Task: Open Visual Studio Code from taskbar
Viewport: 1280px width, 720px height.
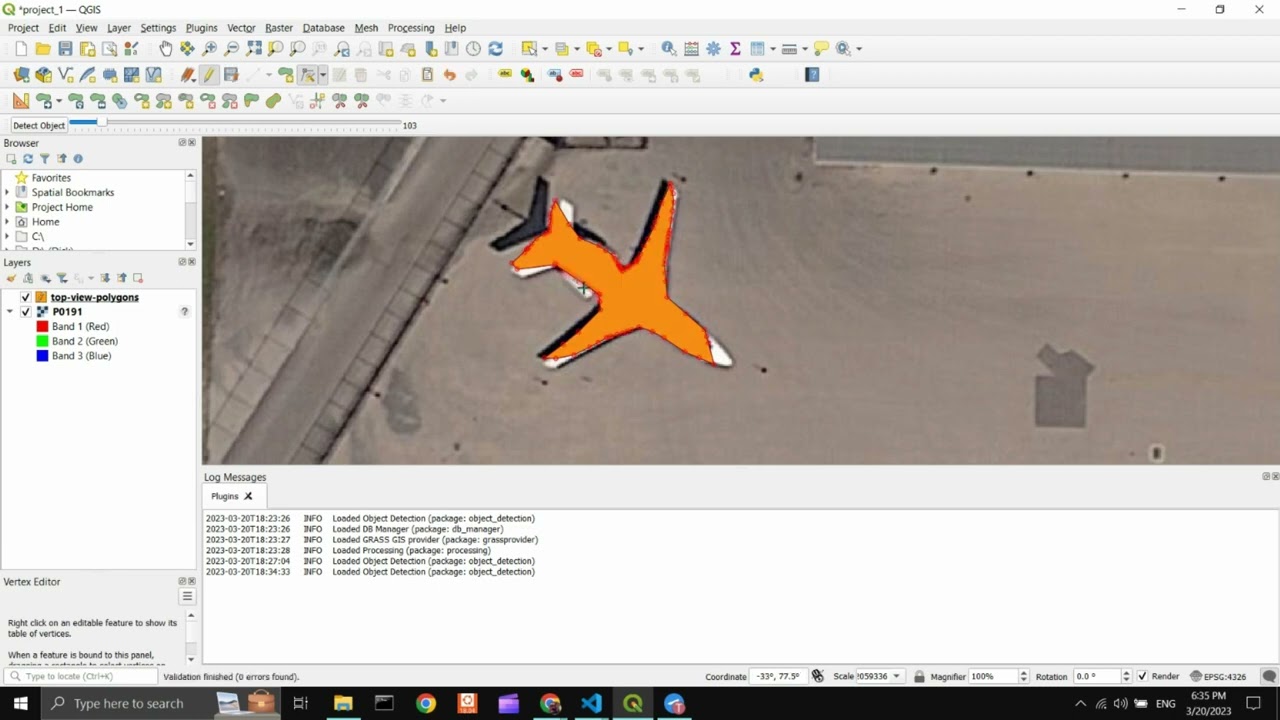Action: [x=591, y=703]
